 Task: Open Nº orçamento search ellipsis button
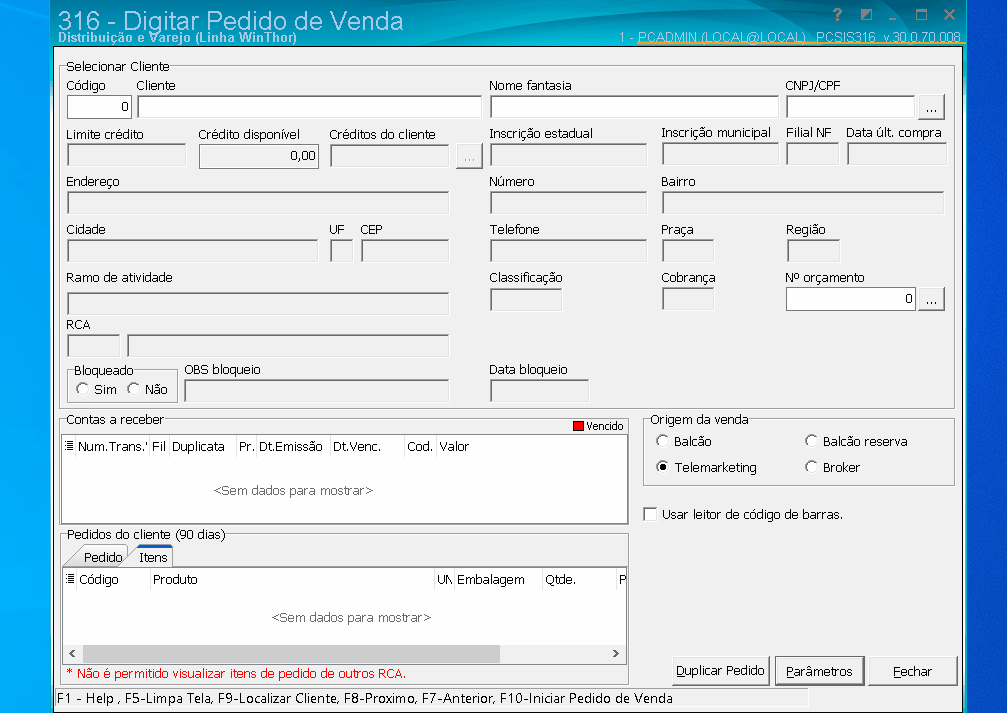click(931, 299)
